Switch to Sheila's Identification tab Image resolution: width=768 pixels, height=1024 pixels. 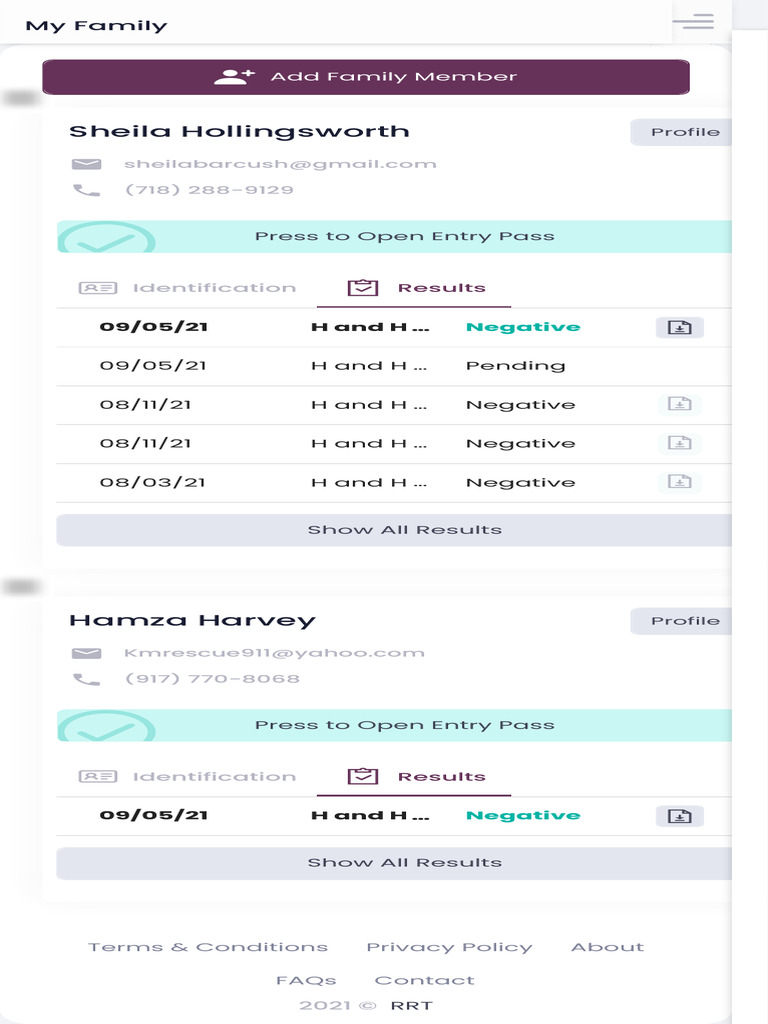[188, 288]
